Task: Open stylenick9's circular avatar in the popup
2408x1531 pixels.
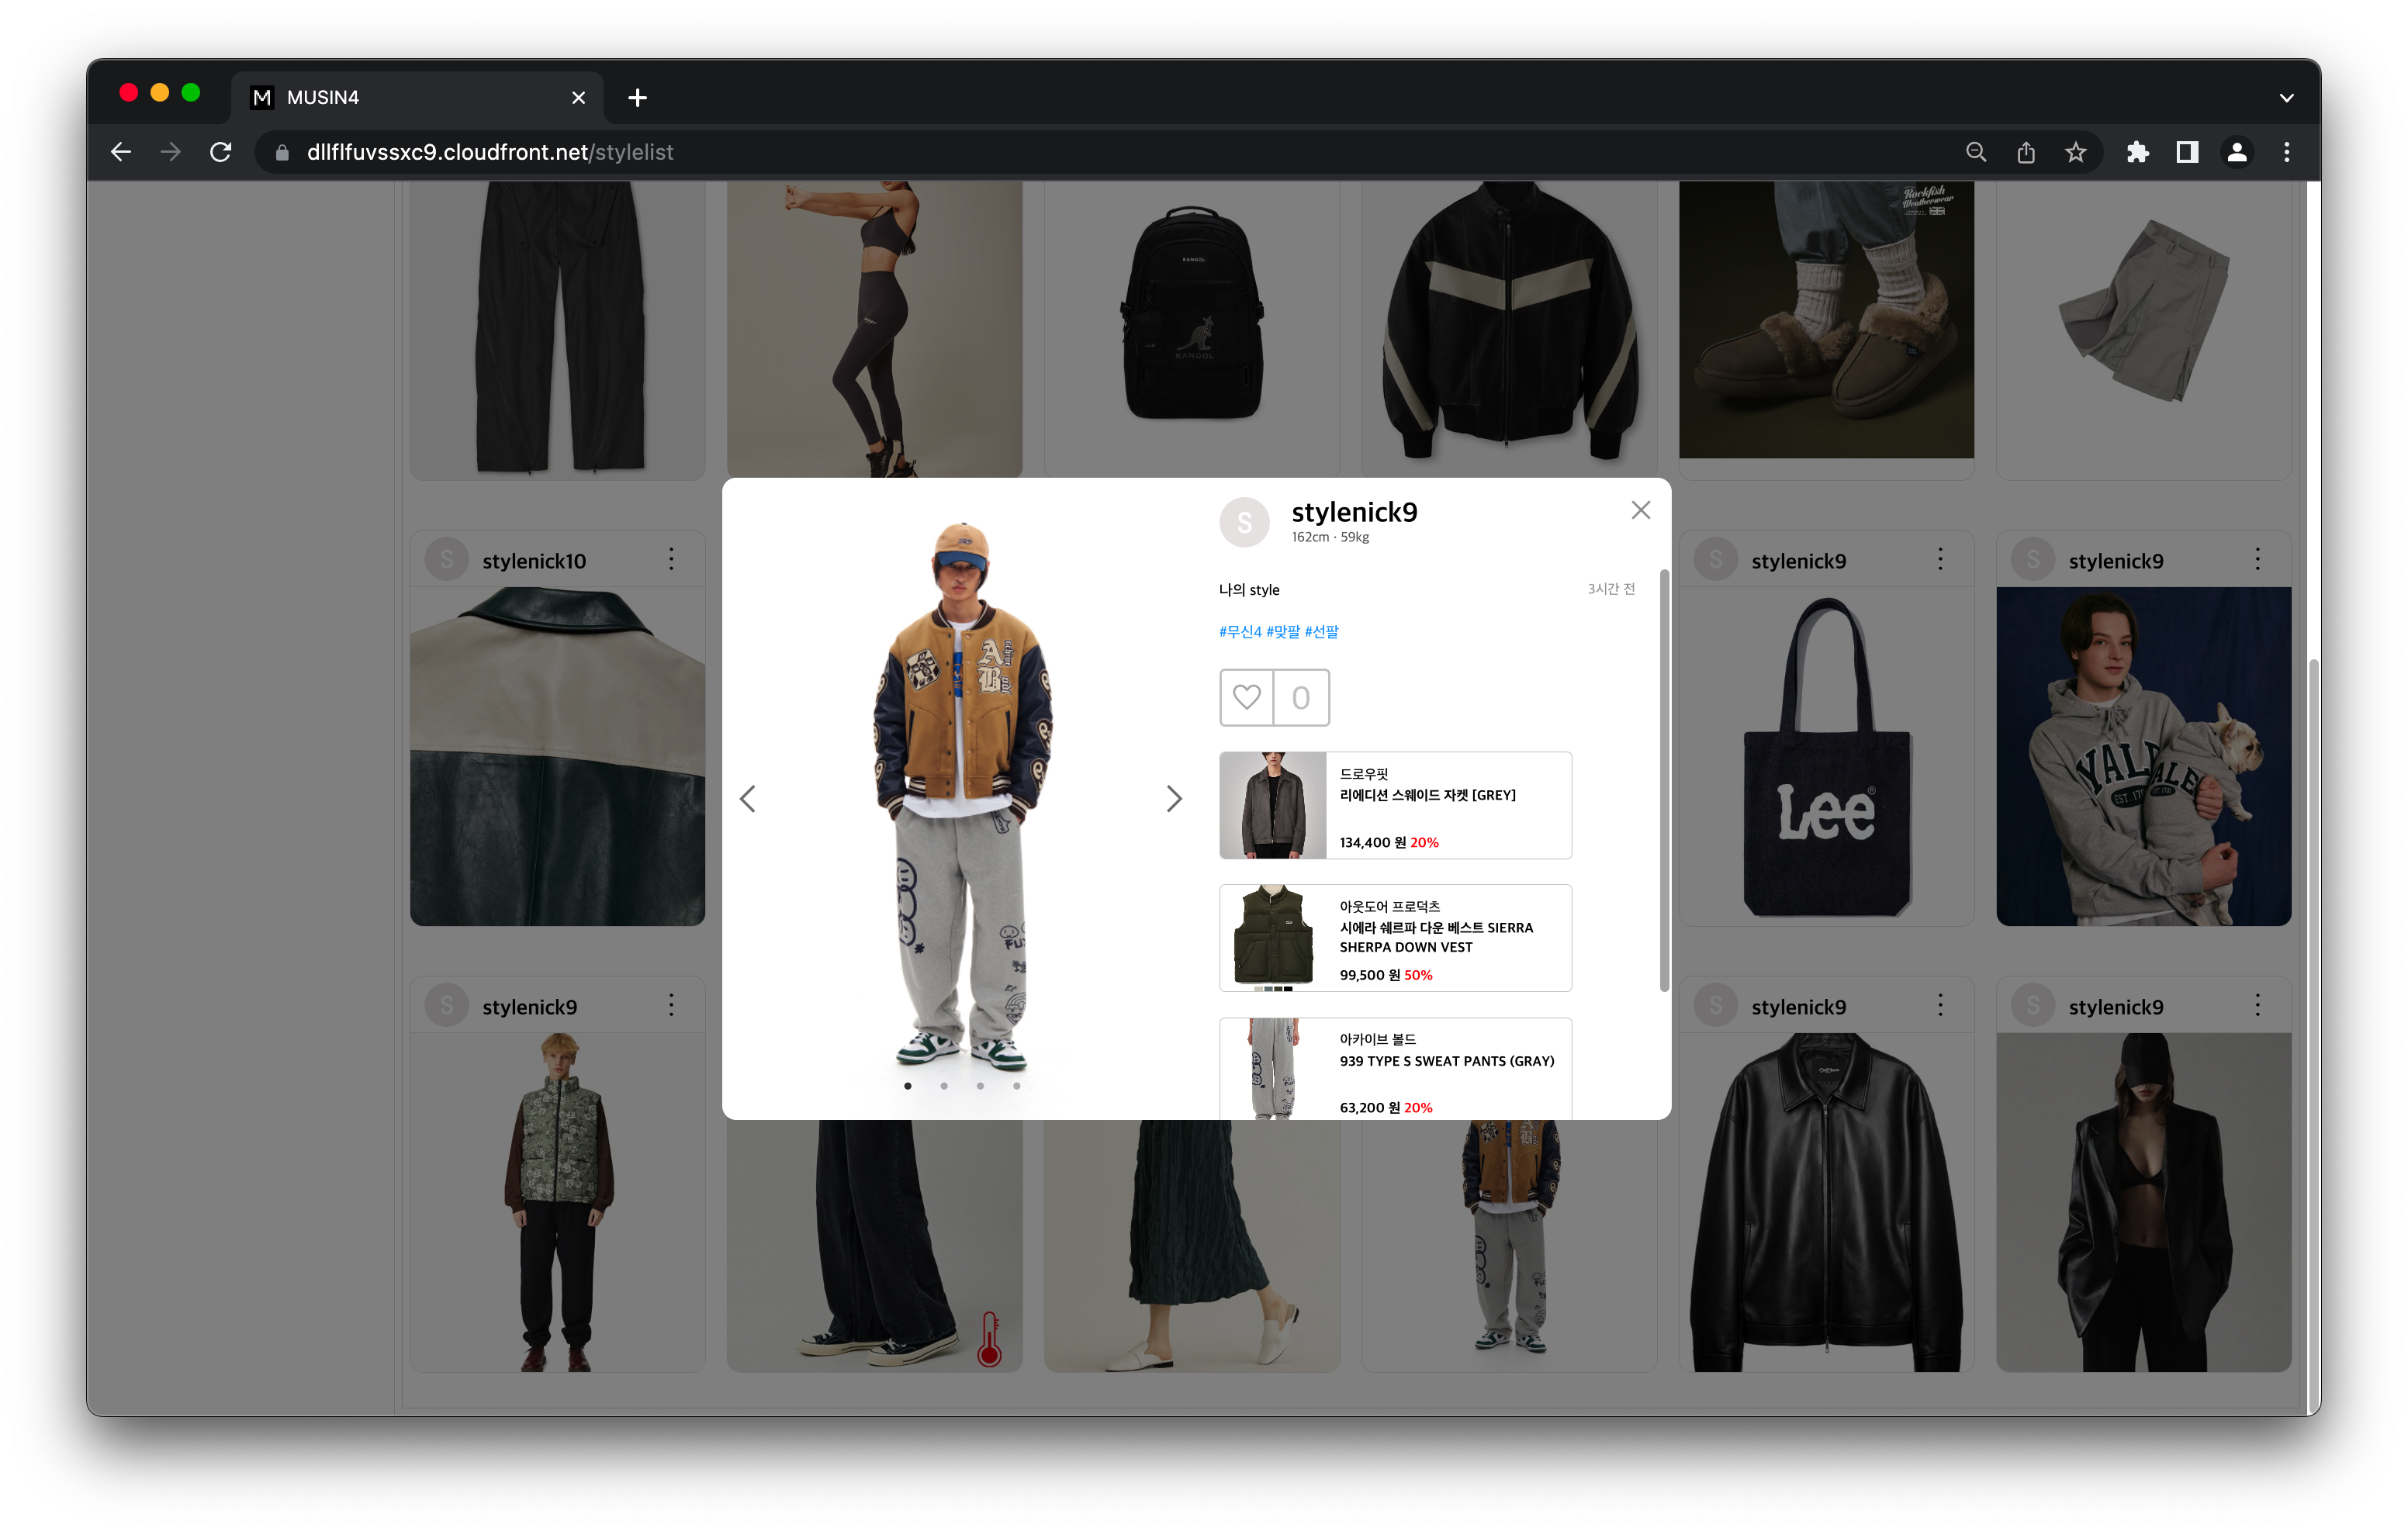Action: (1244, 521)
